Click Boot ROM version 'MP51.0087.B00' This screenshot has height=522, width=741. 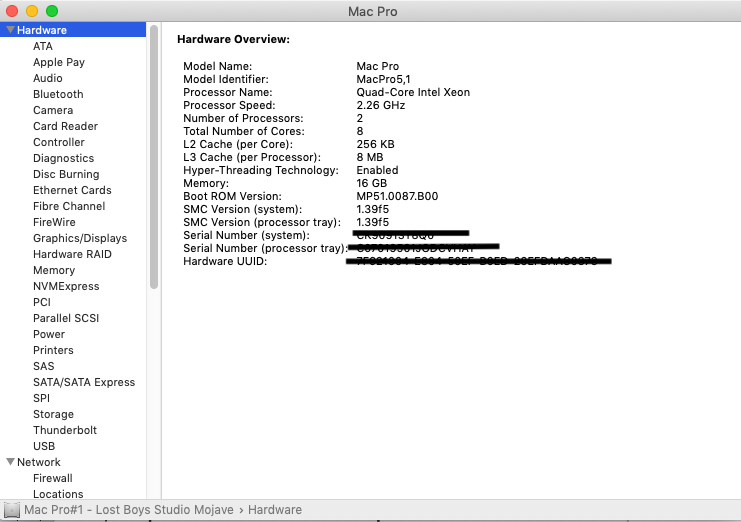point(397,196)
